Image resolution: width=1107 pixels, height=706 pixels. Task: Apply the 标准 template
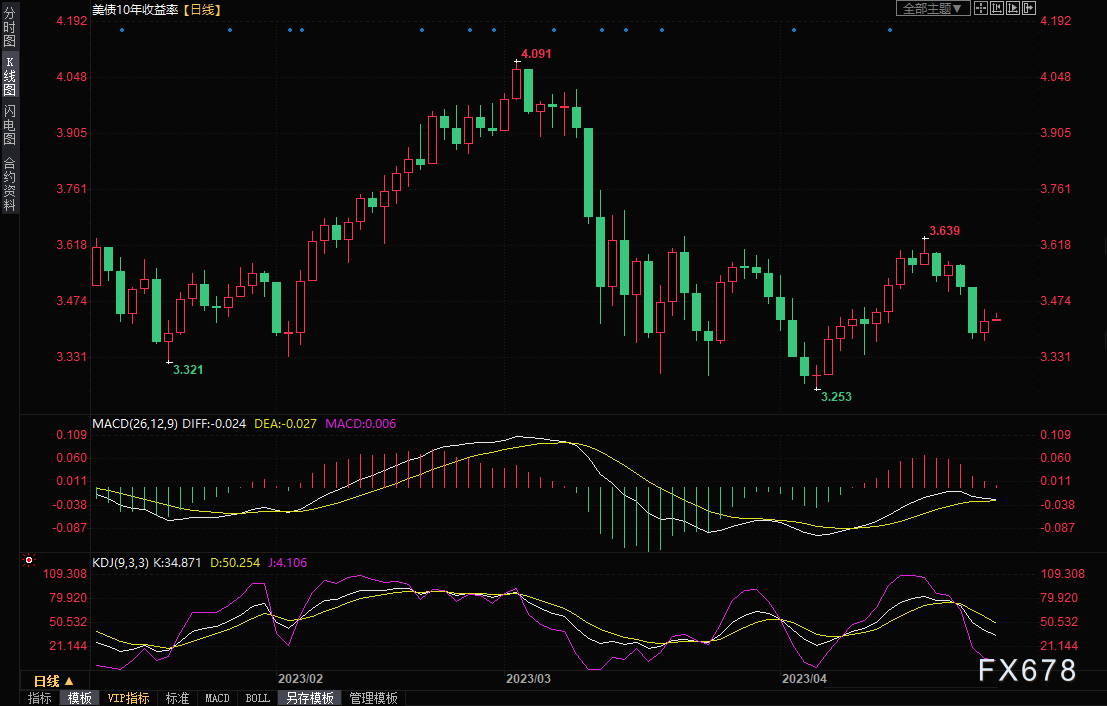coord(177,698)
